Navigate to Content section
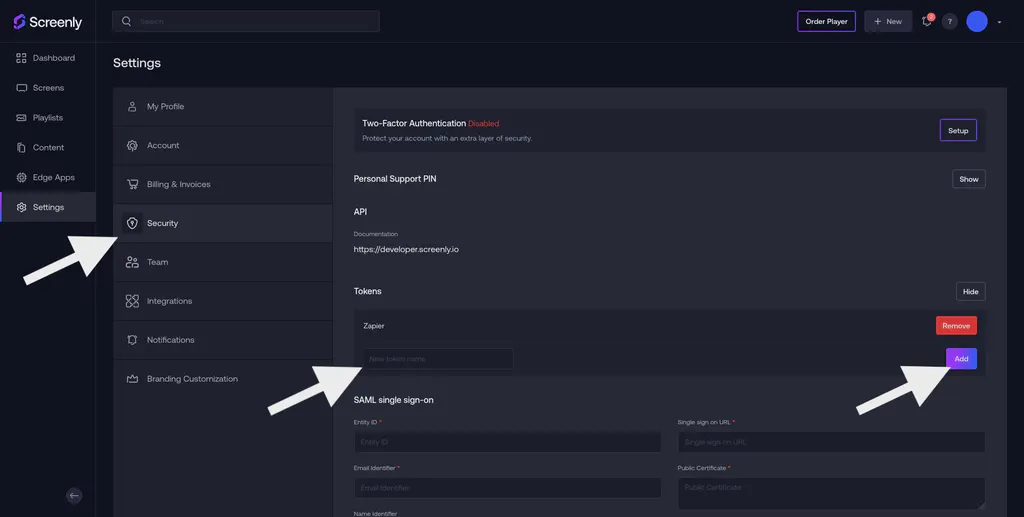Viewport: 1024px width, 517px height. [x=48, y=148]
